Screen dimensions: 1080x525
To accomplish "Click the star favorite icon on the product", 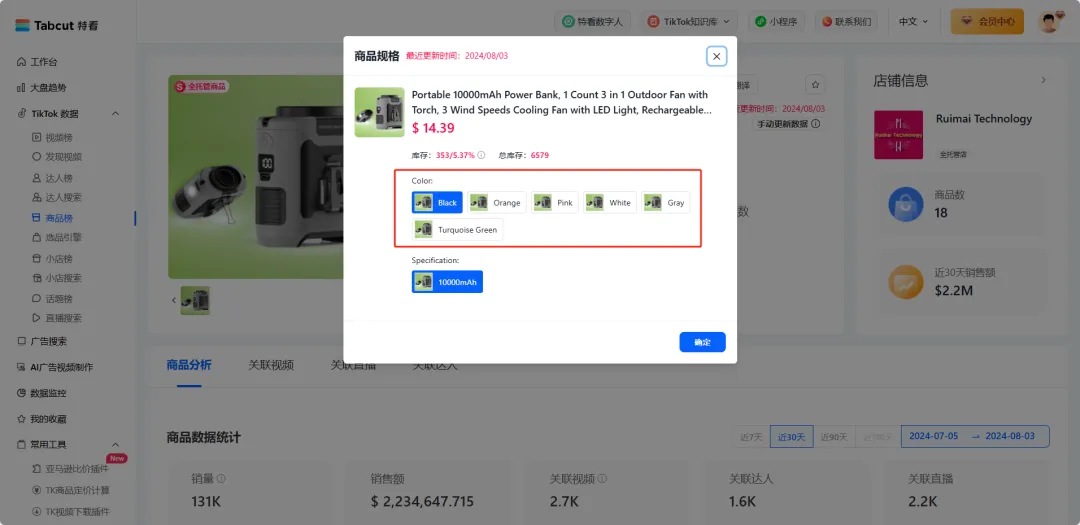I will (x=816, y=85).
